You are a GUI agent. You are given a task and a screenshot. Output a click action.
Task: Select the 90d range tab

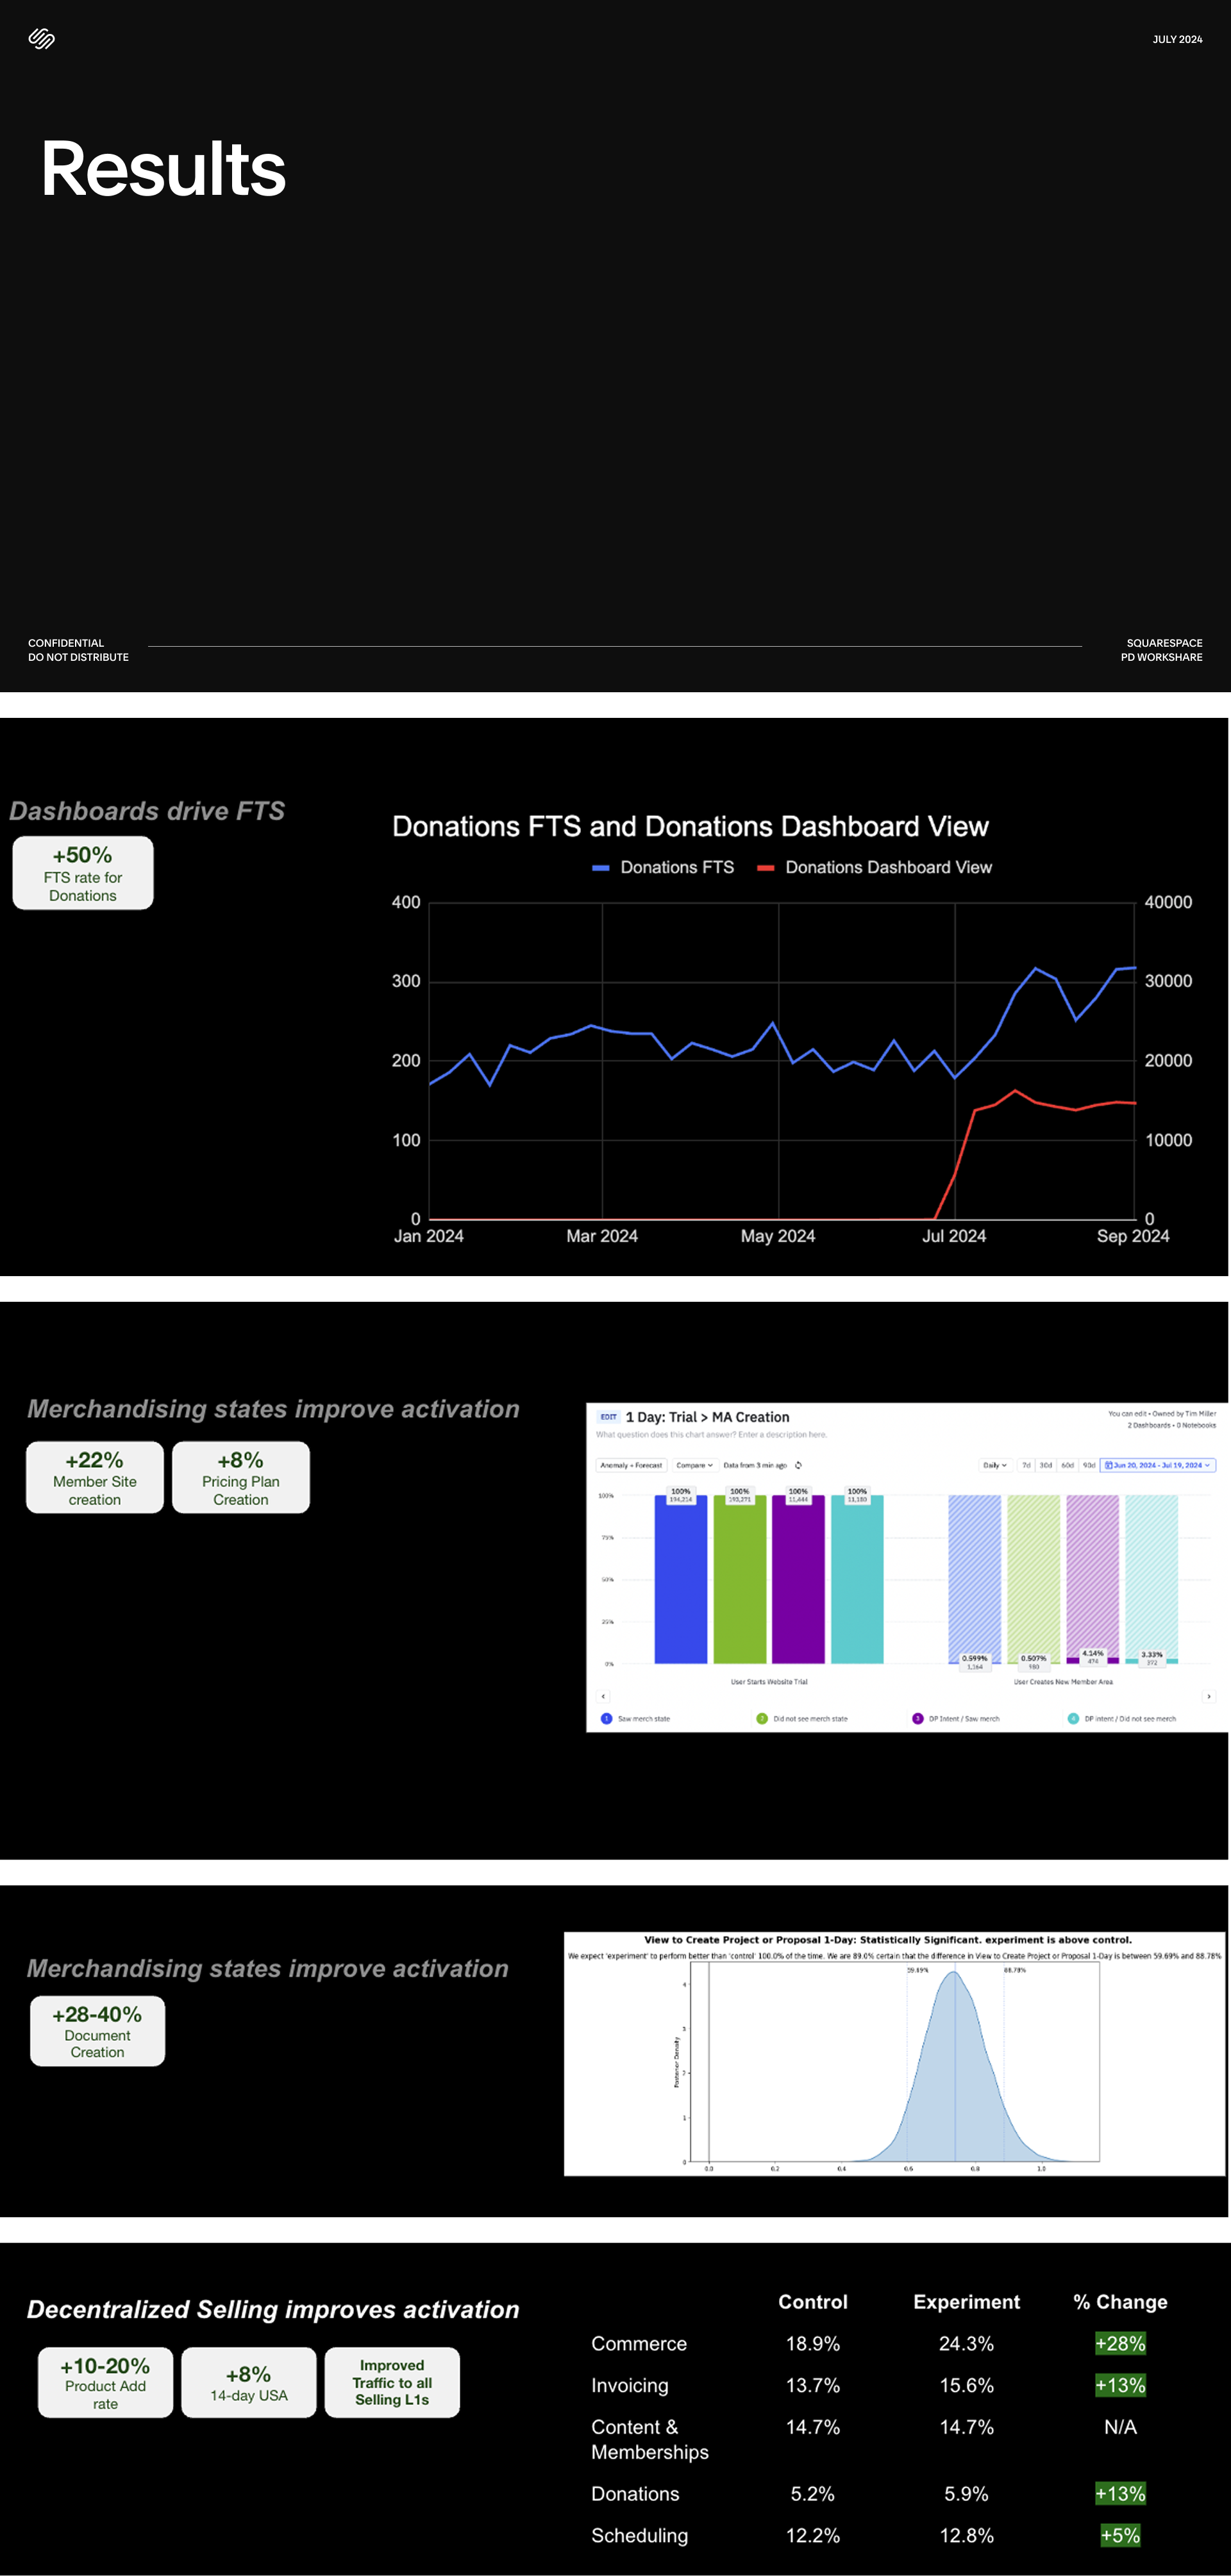click(1088, 1465)
